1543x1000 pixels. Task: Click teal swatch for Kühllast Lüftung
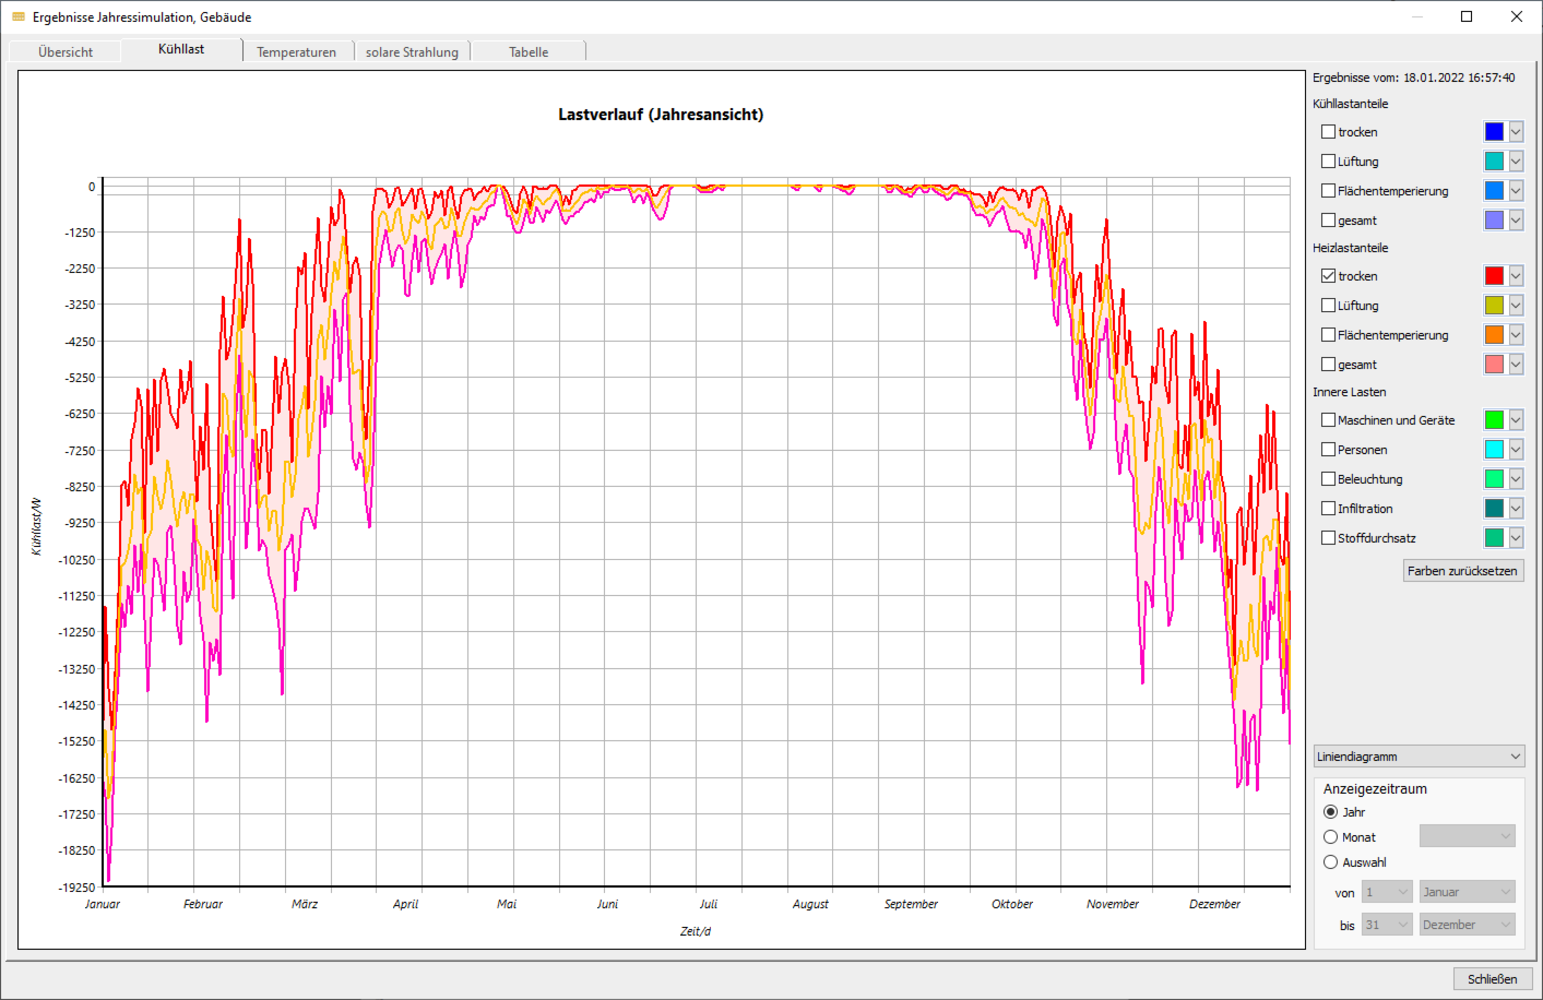(x=1494, y=161)
